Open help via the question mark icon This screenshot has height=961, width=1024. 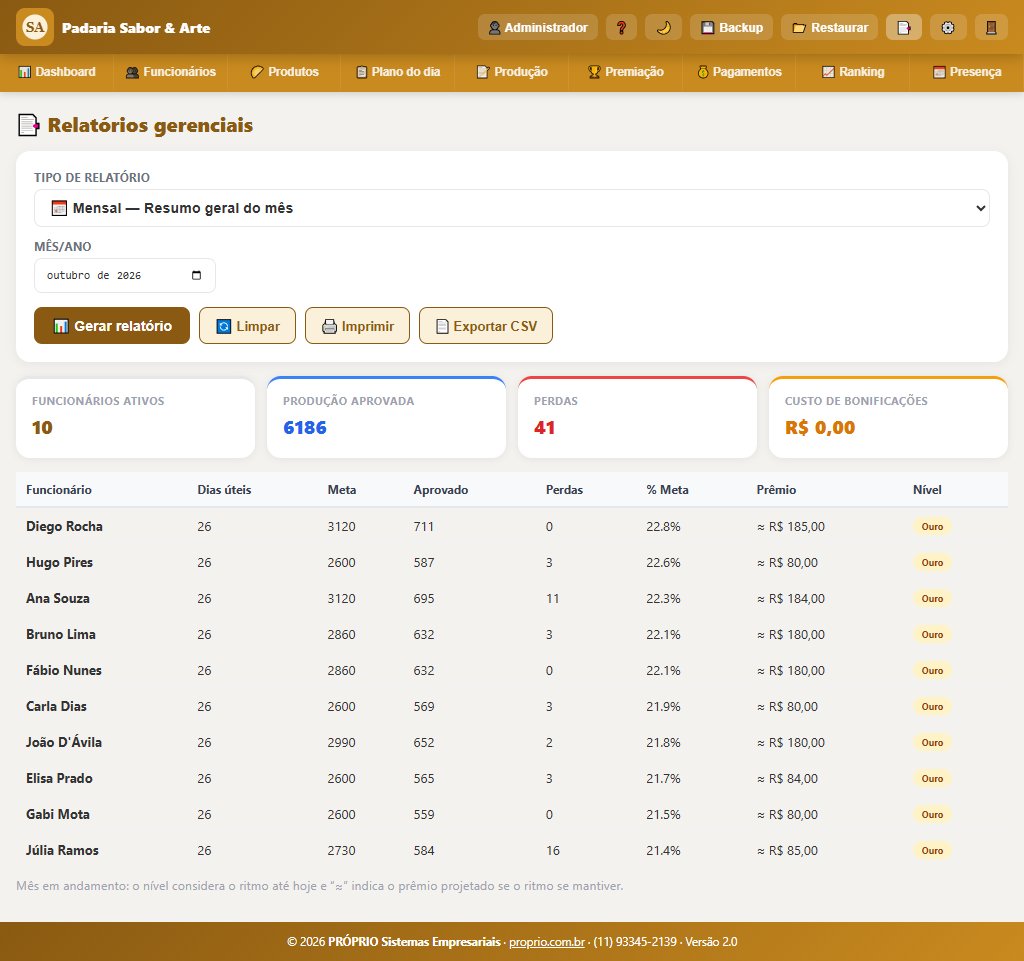pyautogui.click(x=621, y=27)
